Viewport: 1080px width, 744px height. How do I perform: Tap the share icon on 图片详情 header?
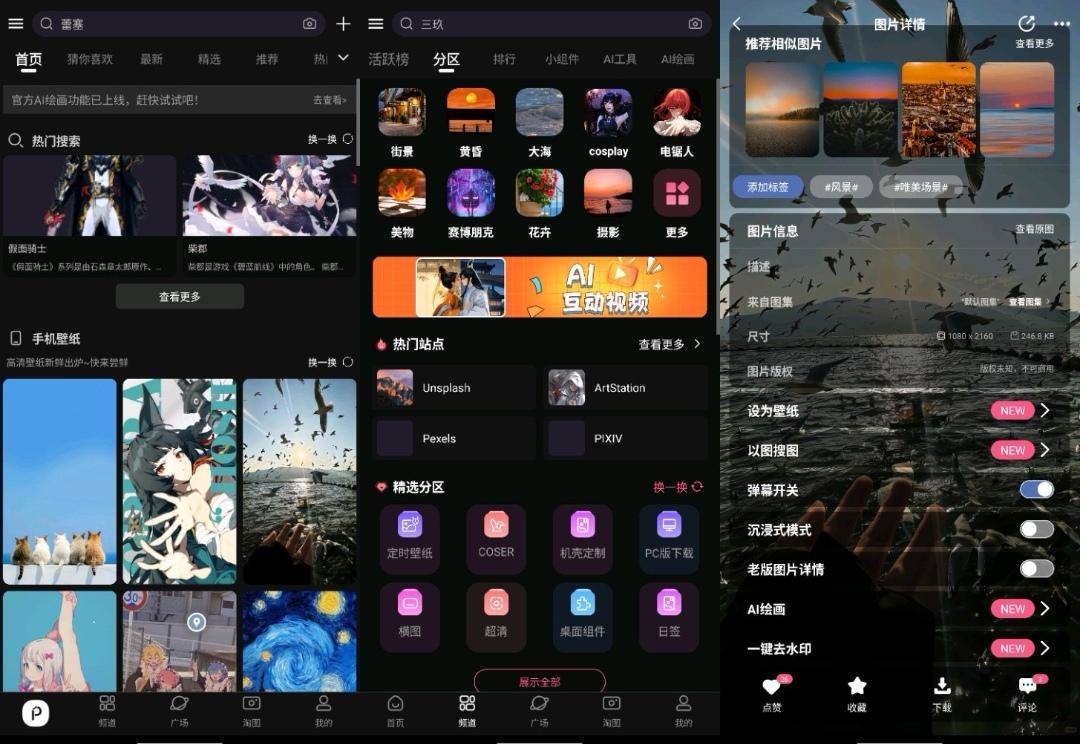pos(1026,24)
